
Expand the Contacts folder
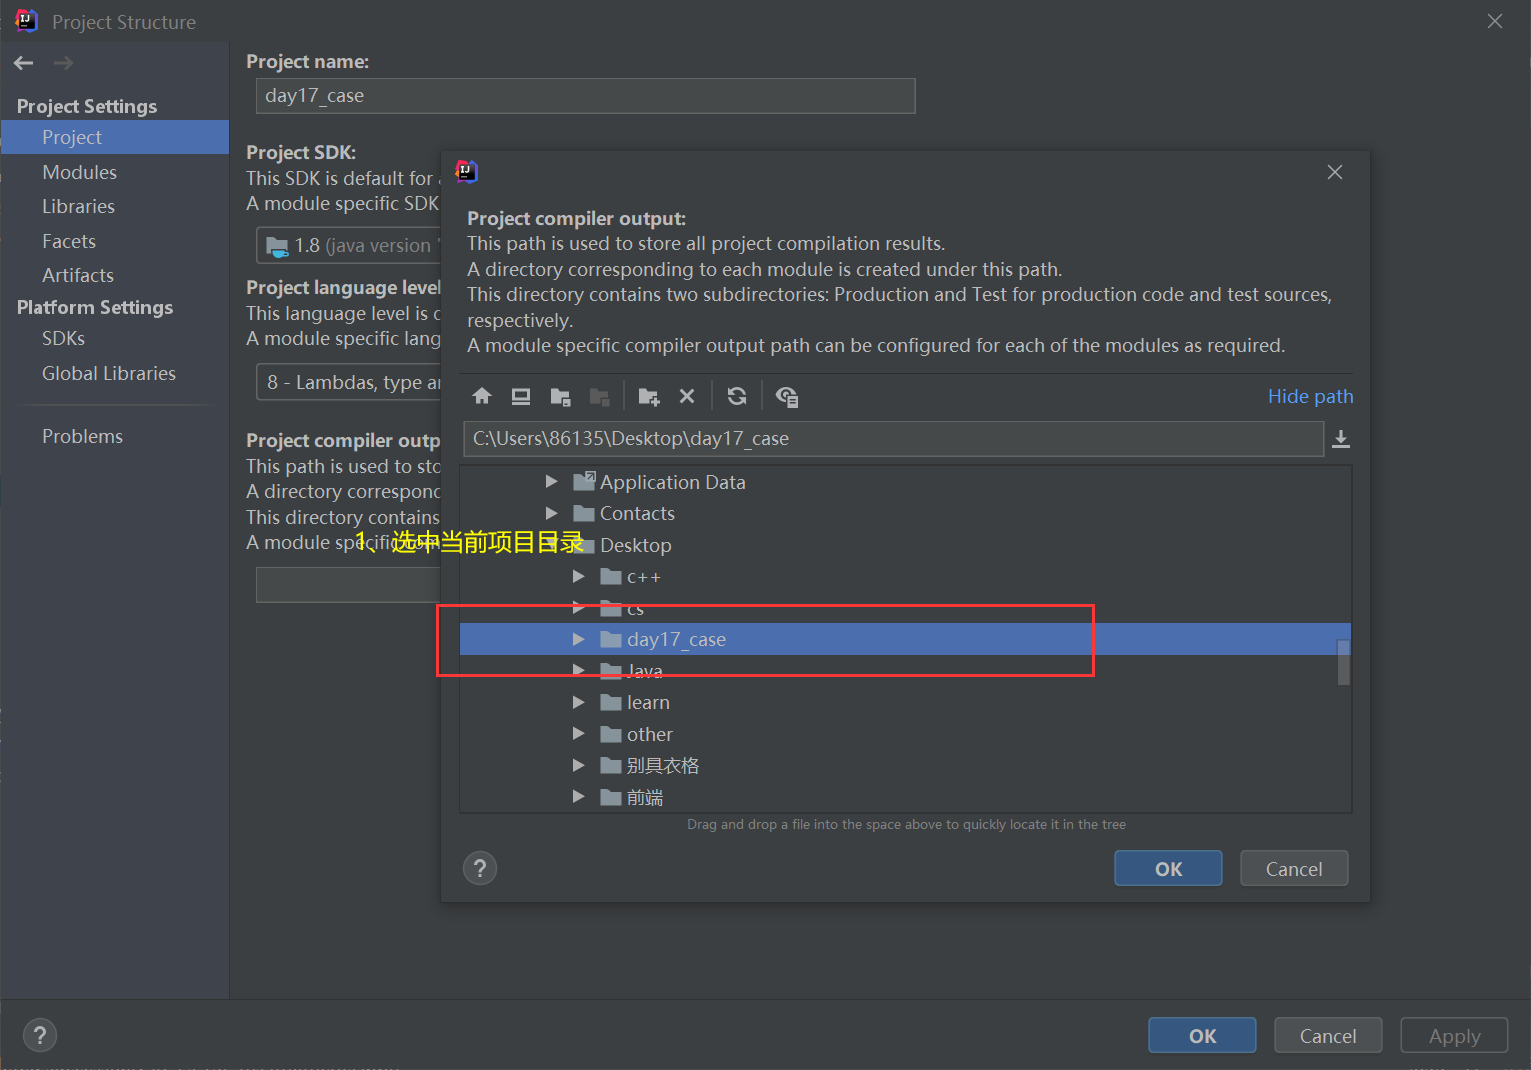(x=551, y=513)
